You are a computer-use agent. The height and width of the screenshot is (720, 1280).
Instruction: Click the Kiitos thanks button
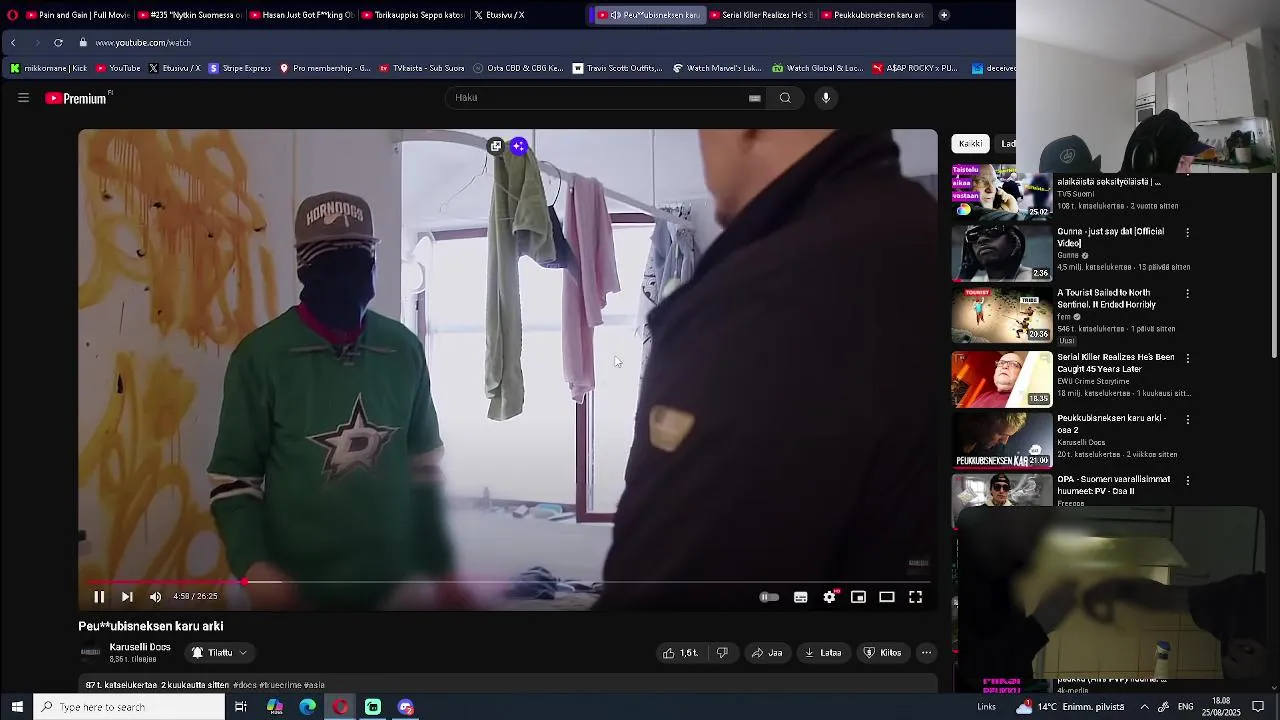[883, 653]
